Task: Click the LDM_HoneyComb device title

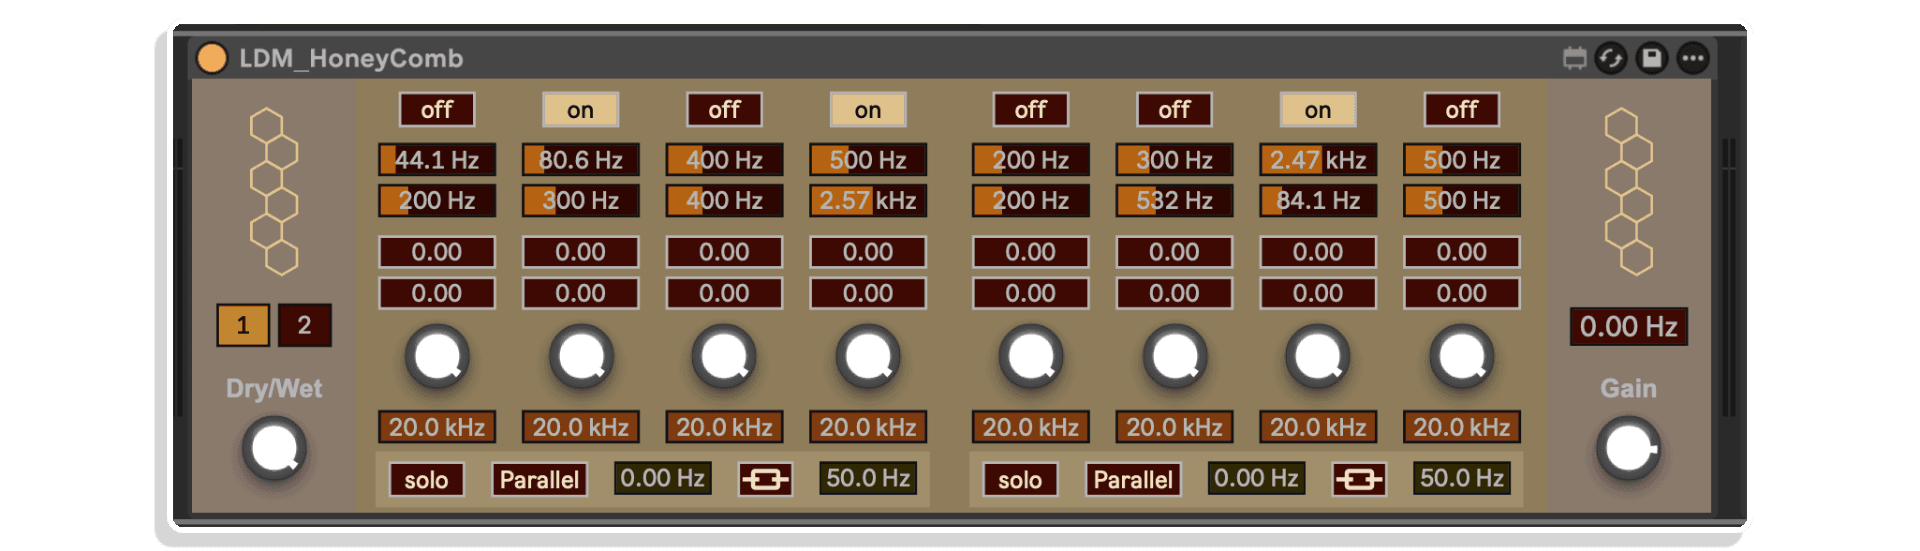Action: click(x=351, y=58)
